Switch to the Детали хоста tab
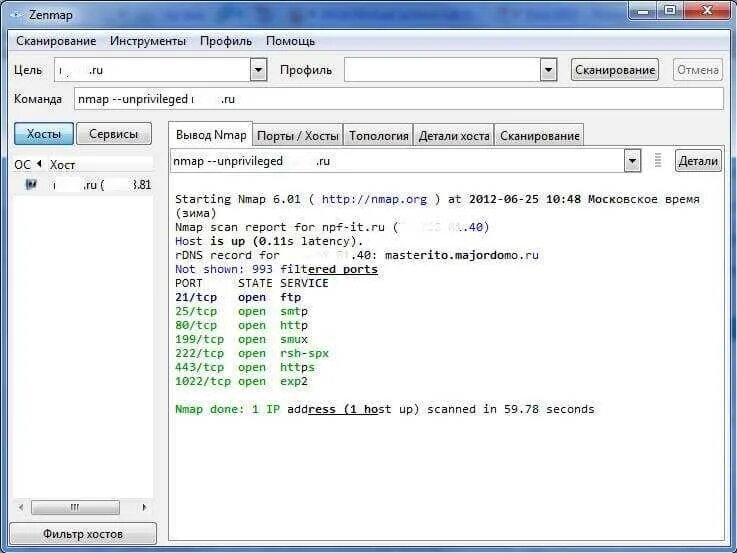 tap(454, 136)
